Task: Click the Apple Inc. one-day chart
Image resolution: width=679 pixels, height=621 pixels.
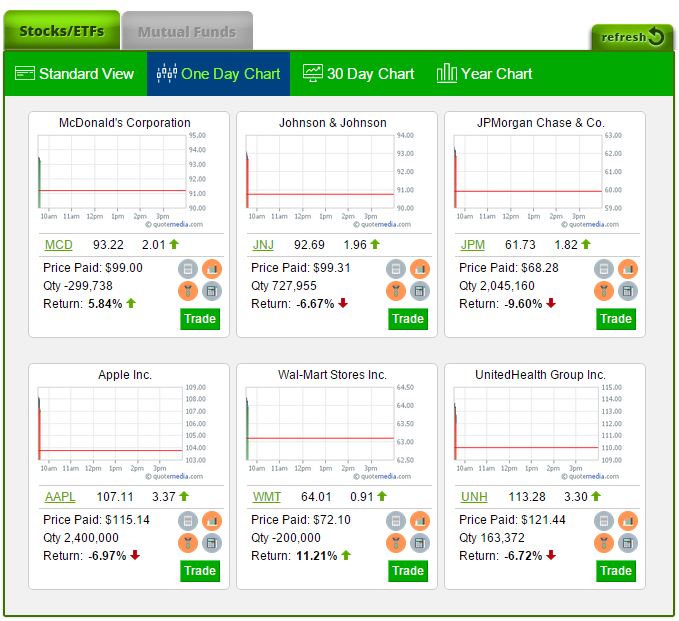Action: 122,431
